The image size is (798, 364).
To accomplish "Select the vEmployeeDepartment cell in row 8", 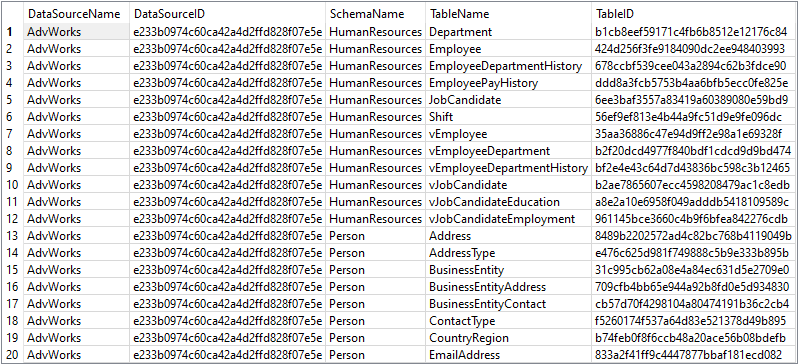I will point(508,151).
